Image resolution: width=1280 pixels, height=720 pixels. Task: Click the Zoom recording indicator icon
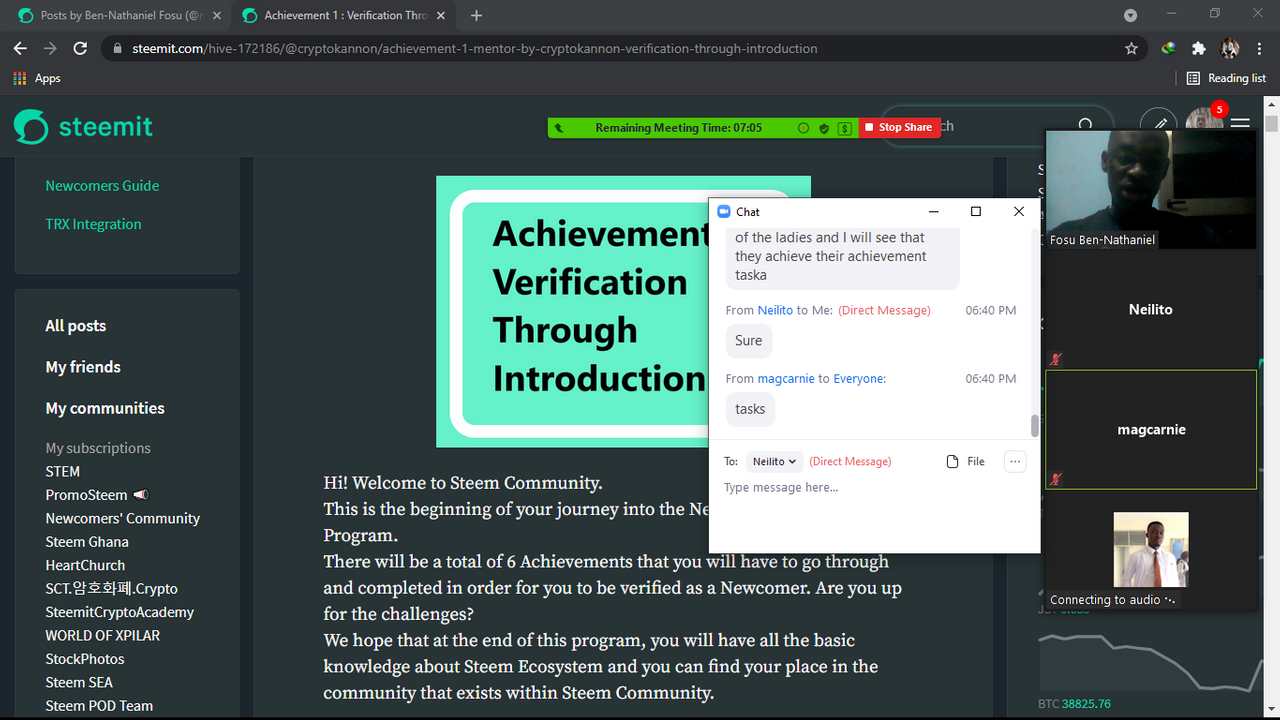(803, 128)
